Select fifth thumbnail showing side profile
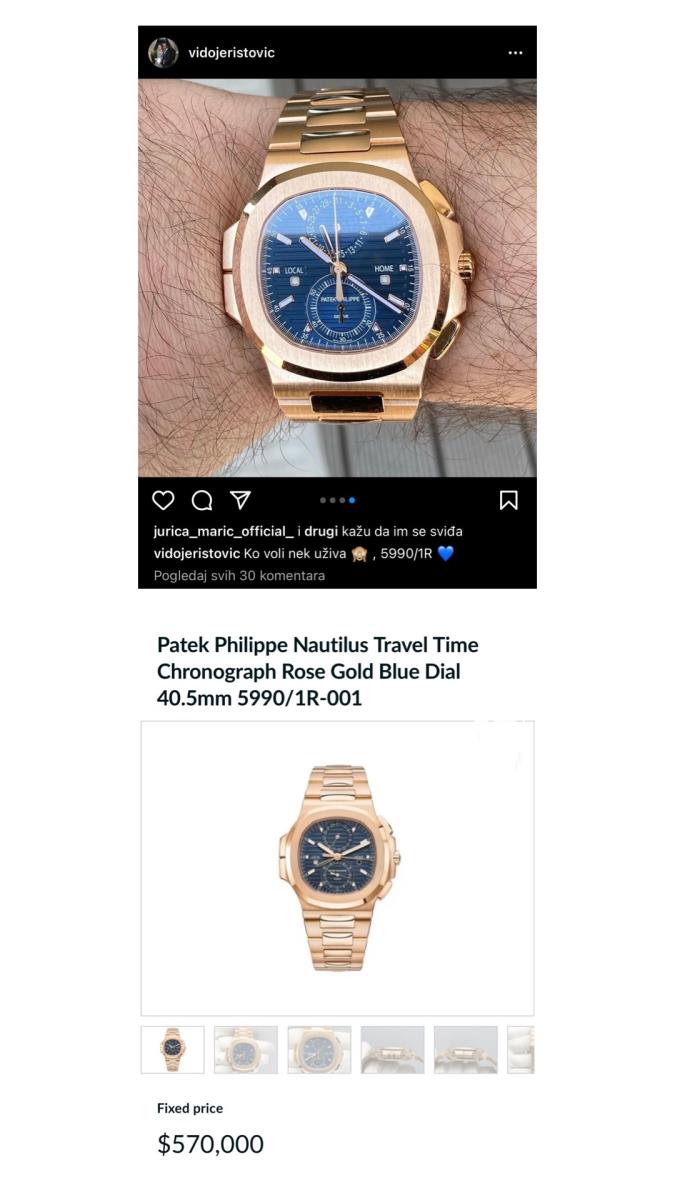 (466, 1050)
